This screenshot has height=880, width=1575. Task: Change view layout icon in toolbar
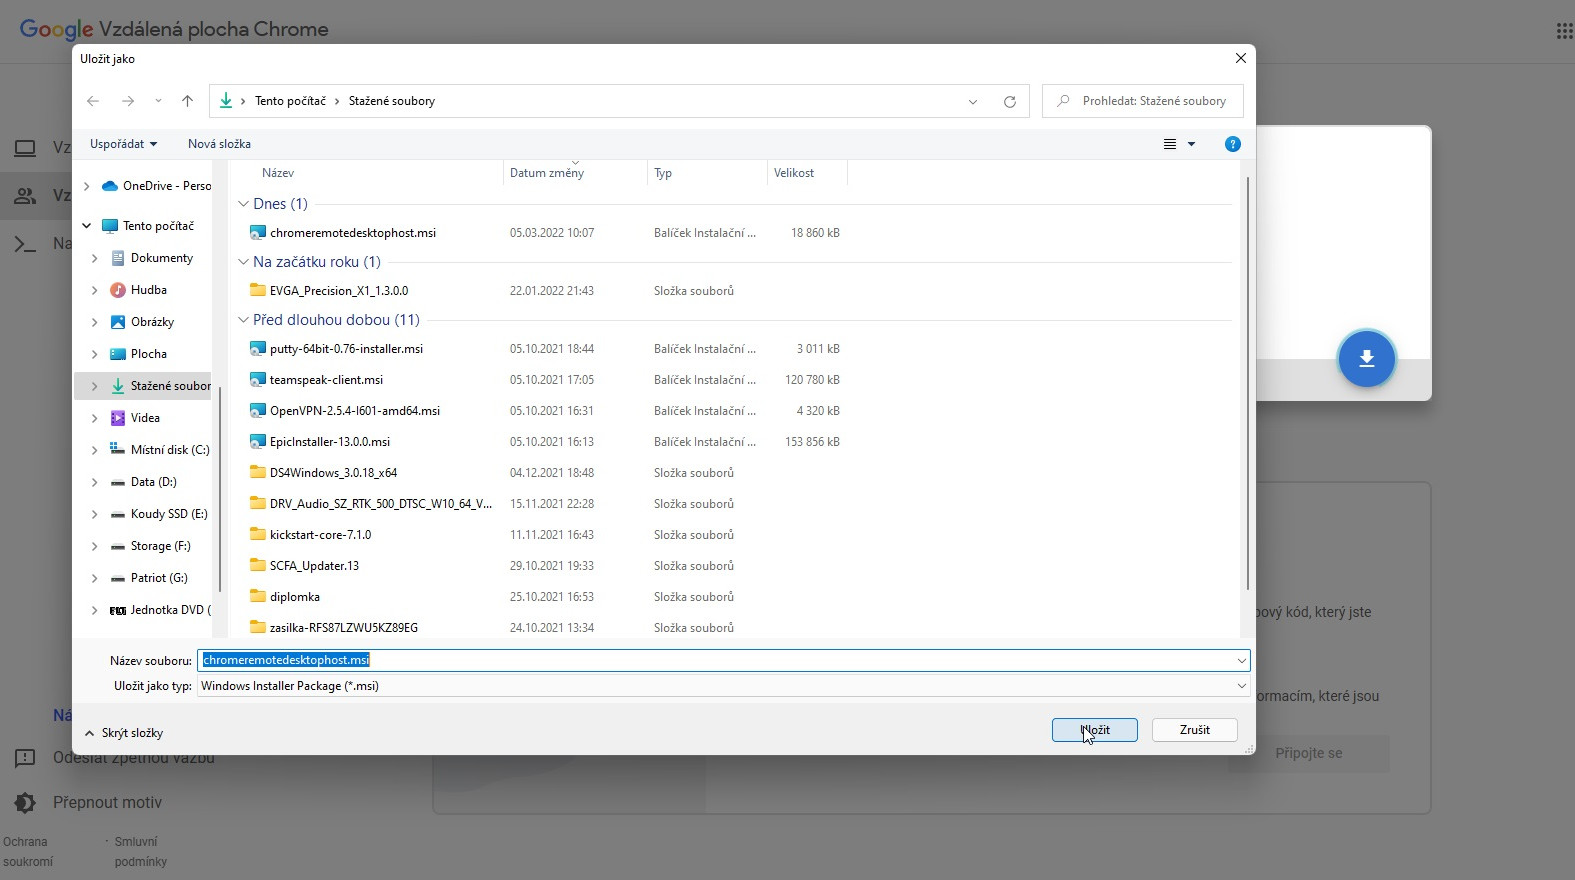[1170, 144]
